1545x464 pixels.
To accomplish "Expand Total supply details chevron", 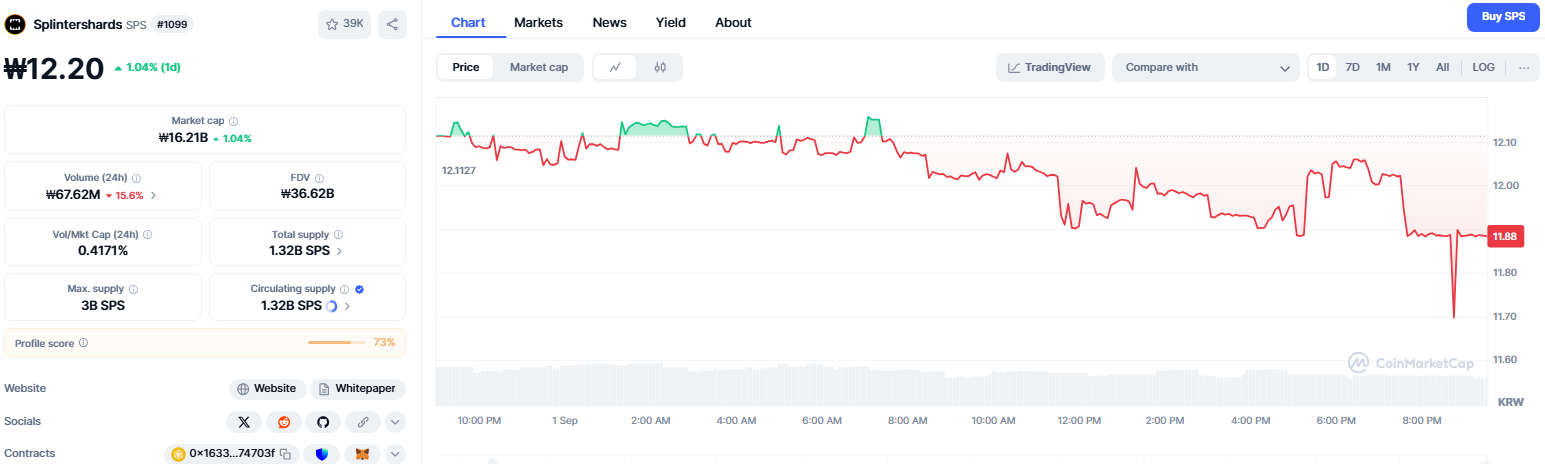I will [339, 251].
